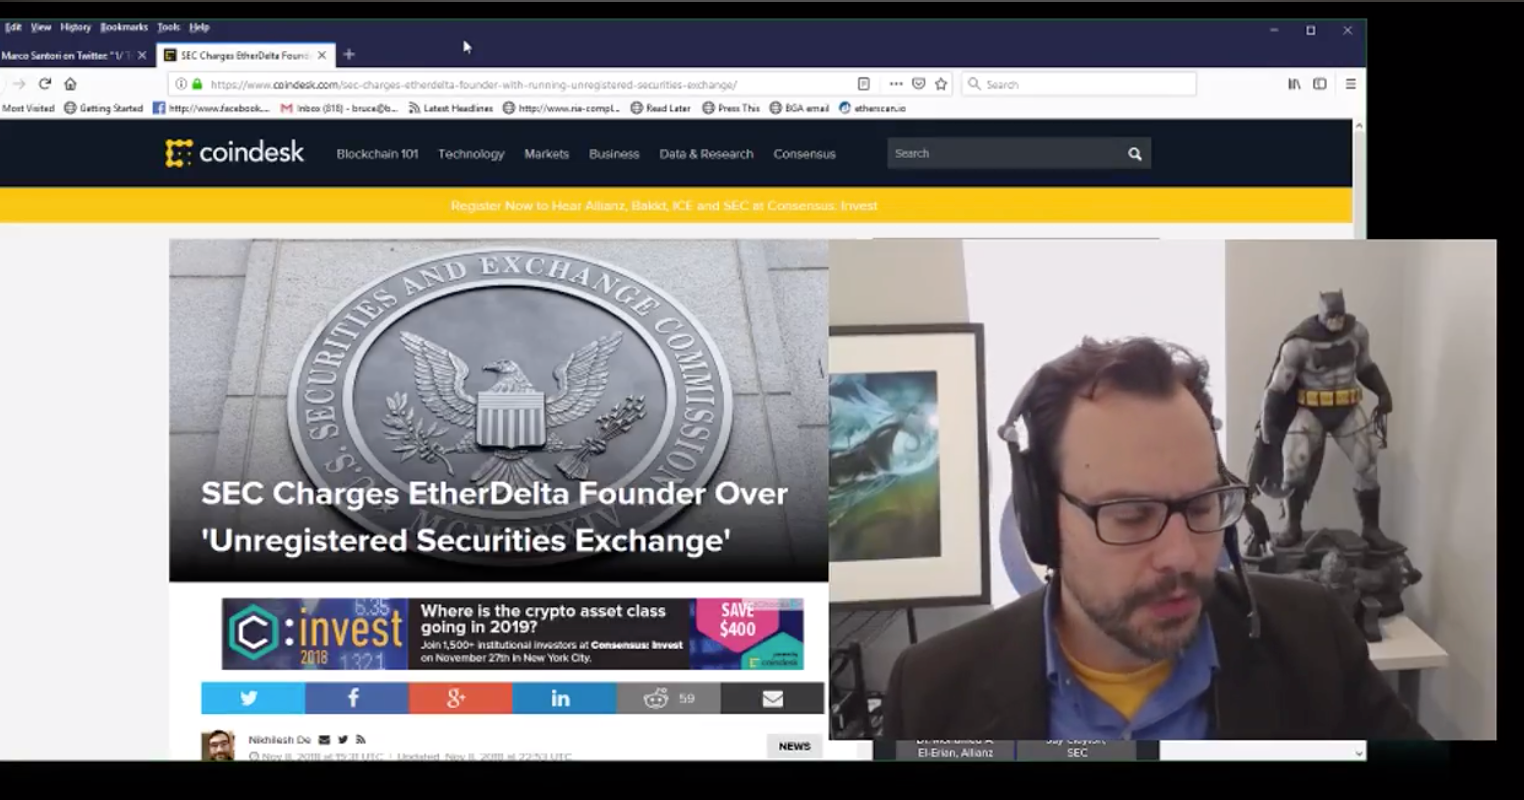Open the Read Later bookmark
The image size is (1524, 800).
point(660,108)
